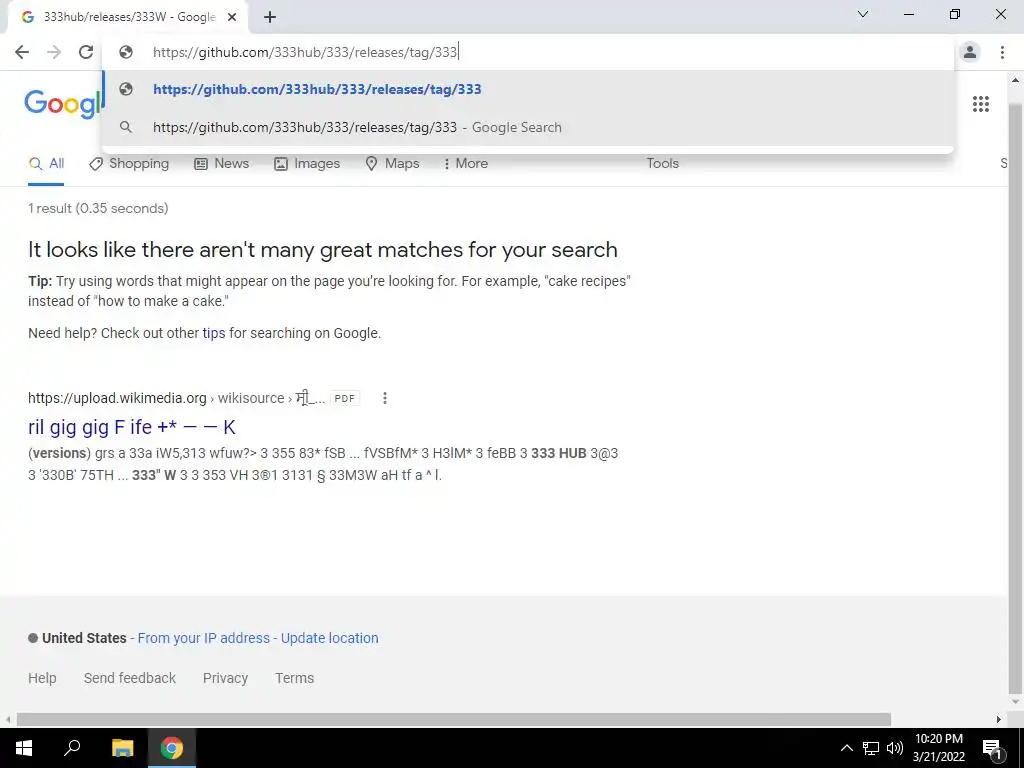Open the Windows Start menu
1024x768 pixels.
(x=24, y=748)
